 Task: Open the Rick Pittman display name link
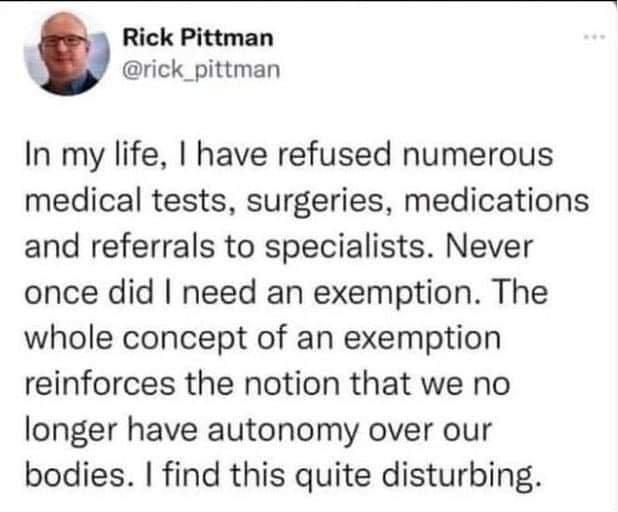[x=196, y=38]
